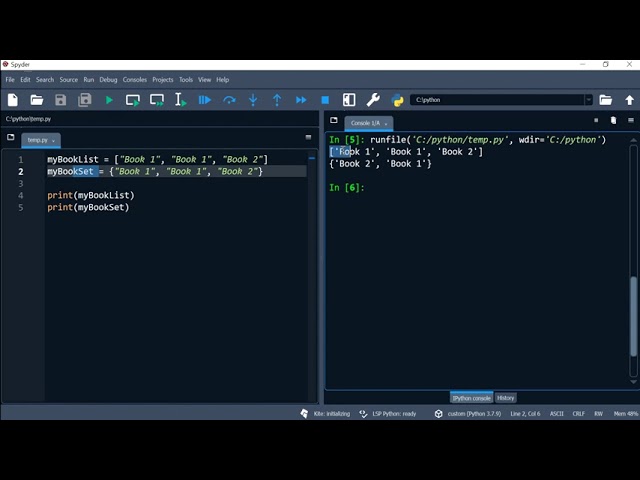The height and width of the screenshot is (480, 640).
Task: Click print(myBookSet) code line
Action: pos(88,207)
